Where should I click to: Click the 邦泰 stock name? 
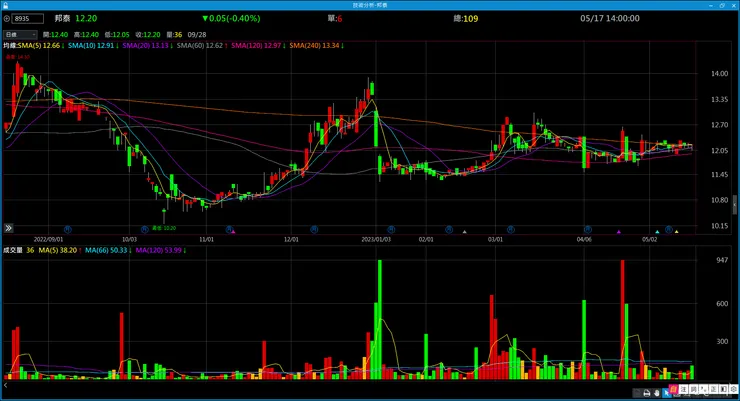62,18
